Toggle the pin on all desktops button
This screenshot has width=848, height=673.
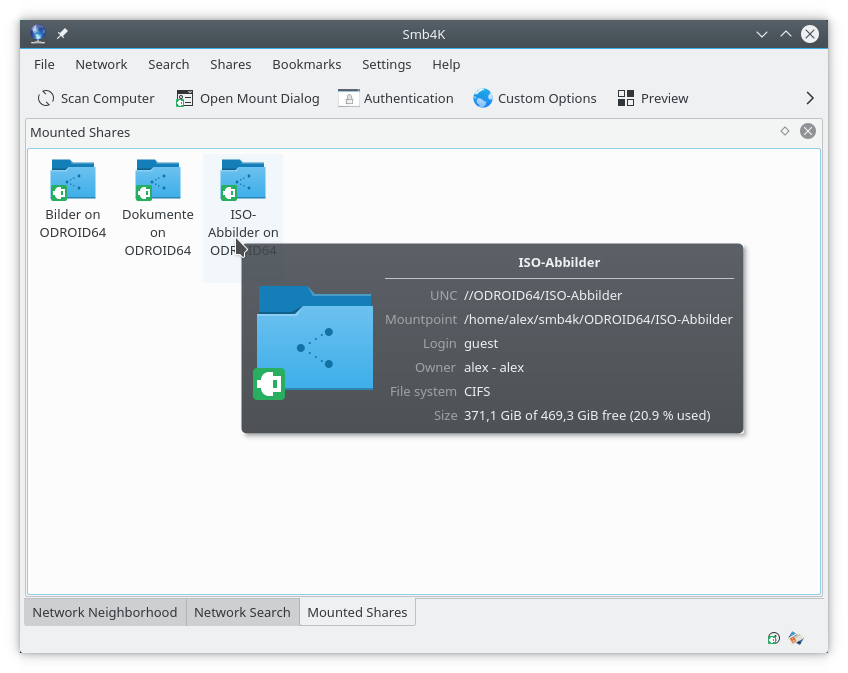point(62,34)
